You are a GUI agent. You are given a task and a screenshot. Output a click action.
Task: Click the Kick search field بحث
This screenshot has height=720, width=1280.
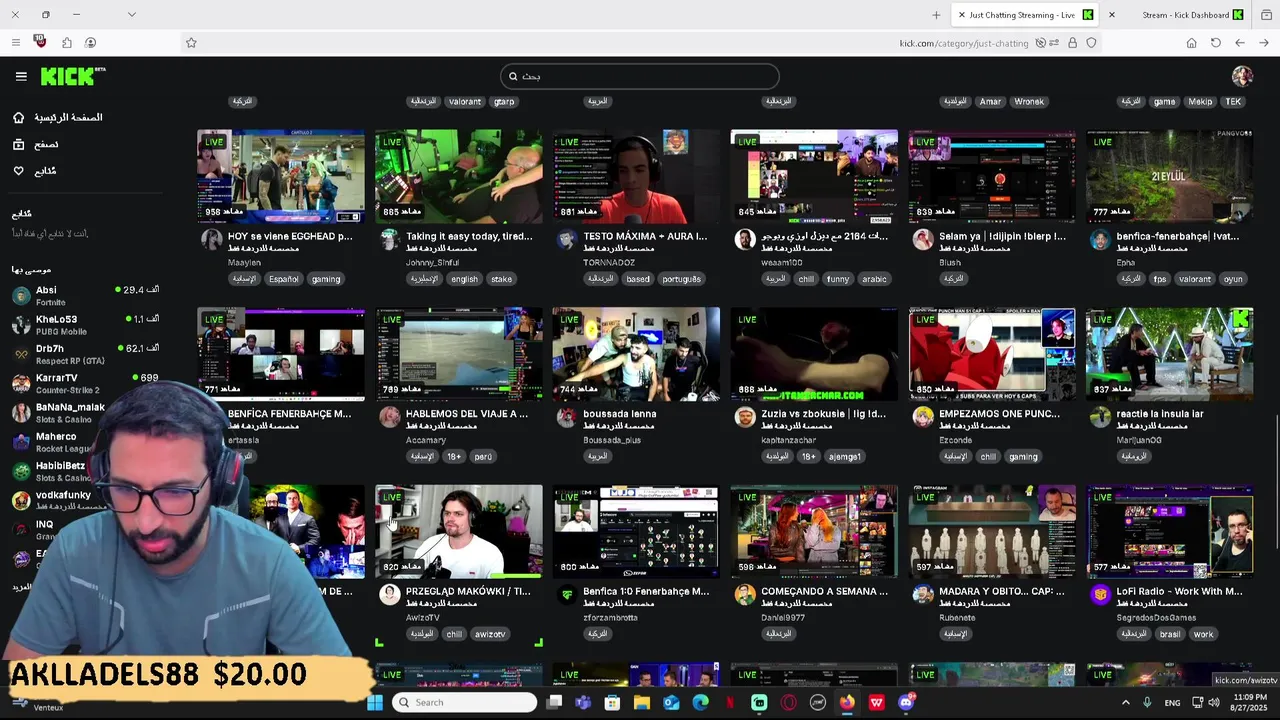(x=640, y=76)
